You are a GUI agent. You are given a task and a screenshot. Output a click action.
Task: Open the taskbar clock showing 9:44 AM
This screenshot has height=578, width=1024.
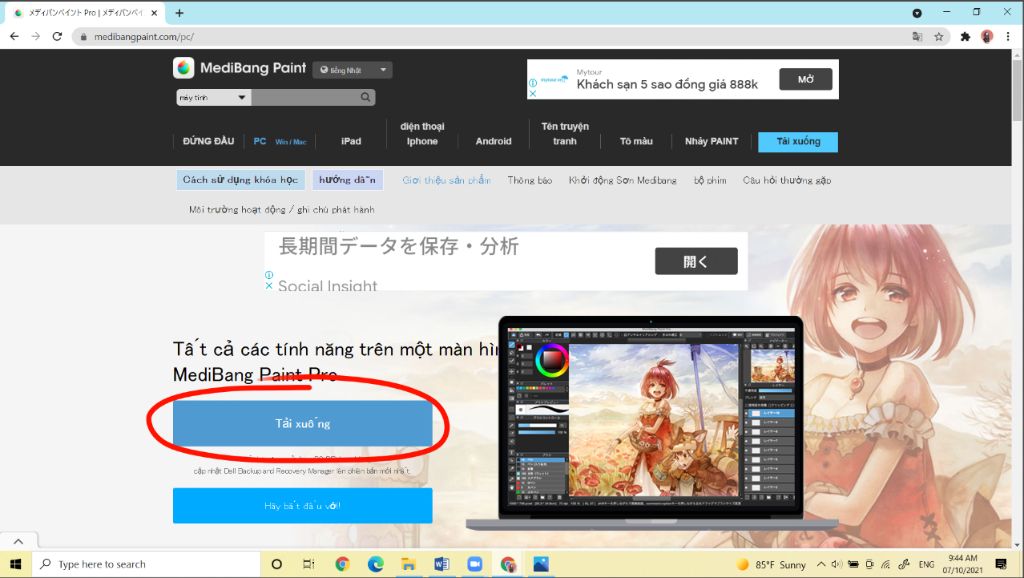[x=963, y=564]
